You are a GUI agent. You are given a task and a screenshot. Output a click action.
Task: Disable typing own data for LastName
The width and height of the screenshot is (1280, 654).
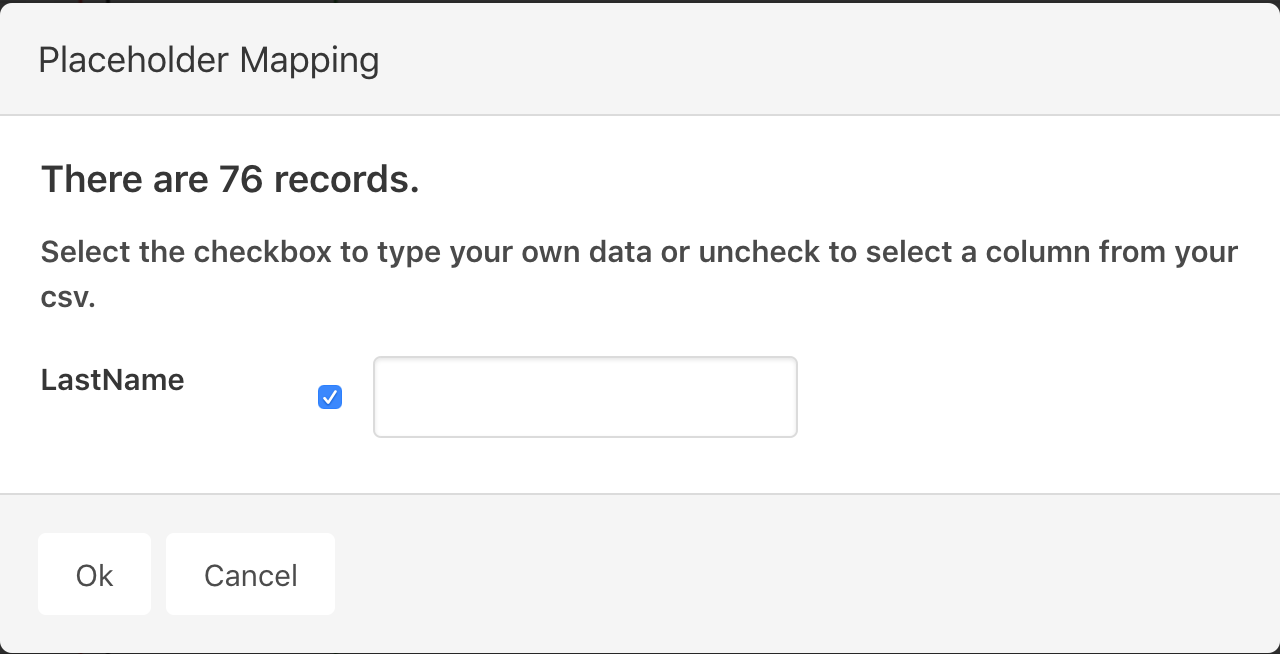click(x=330, y=397)
